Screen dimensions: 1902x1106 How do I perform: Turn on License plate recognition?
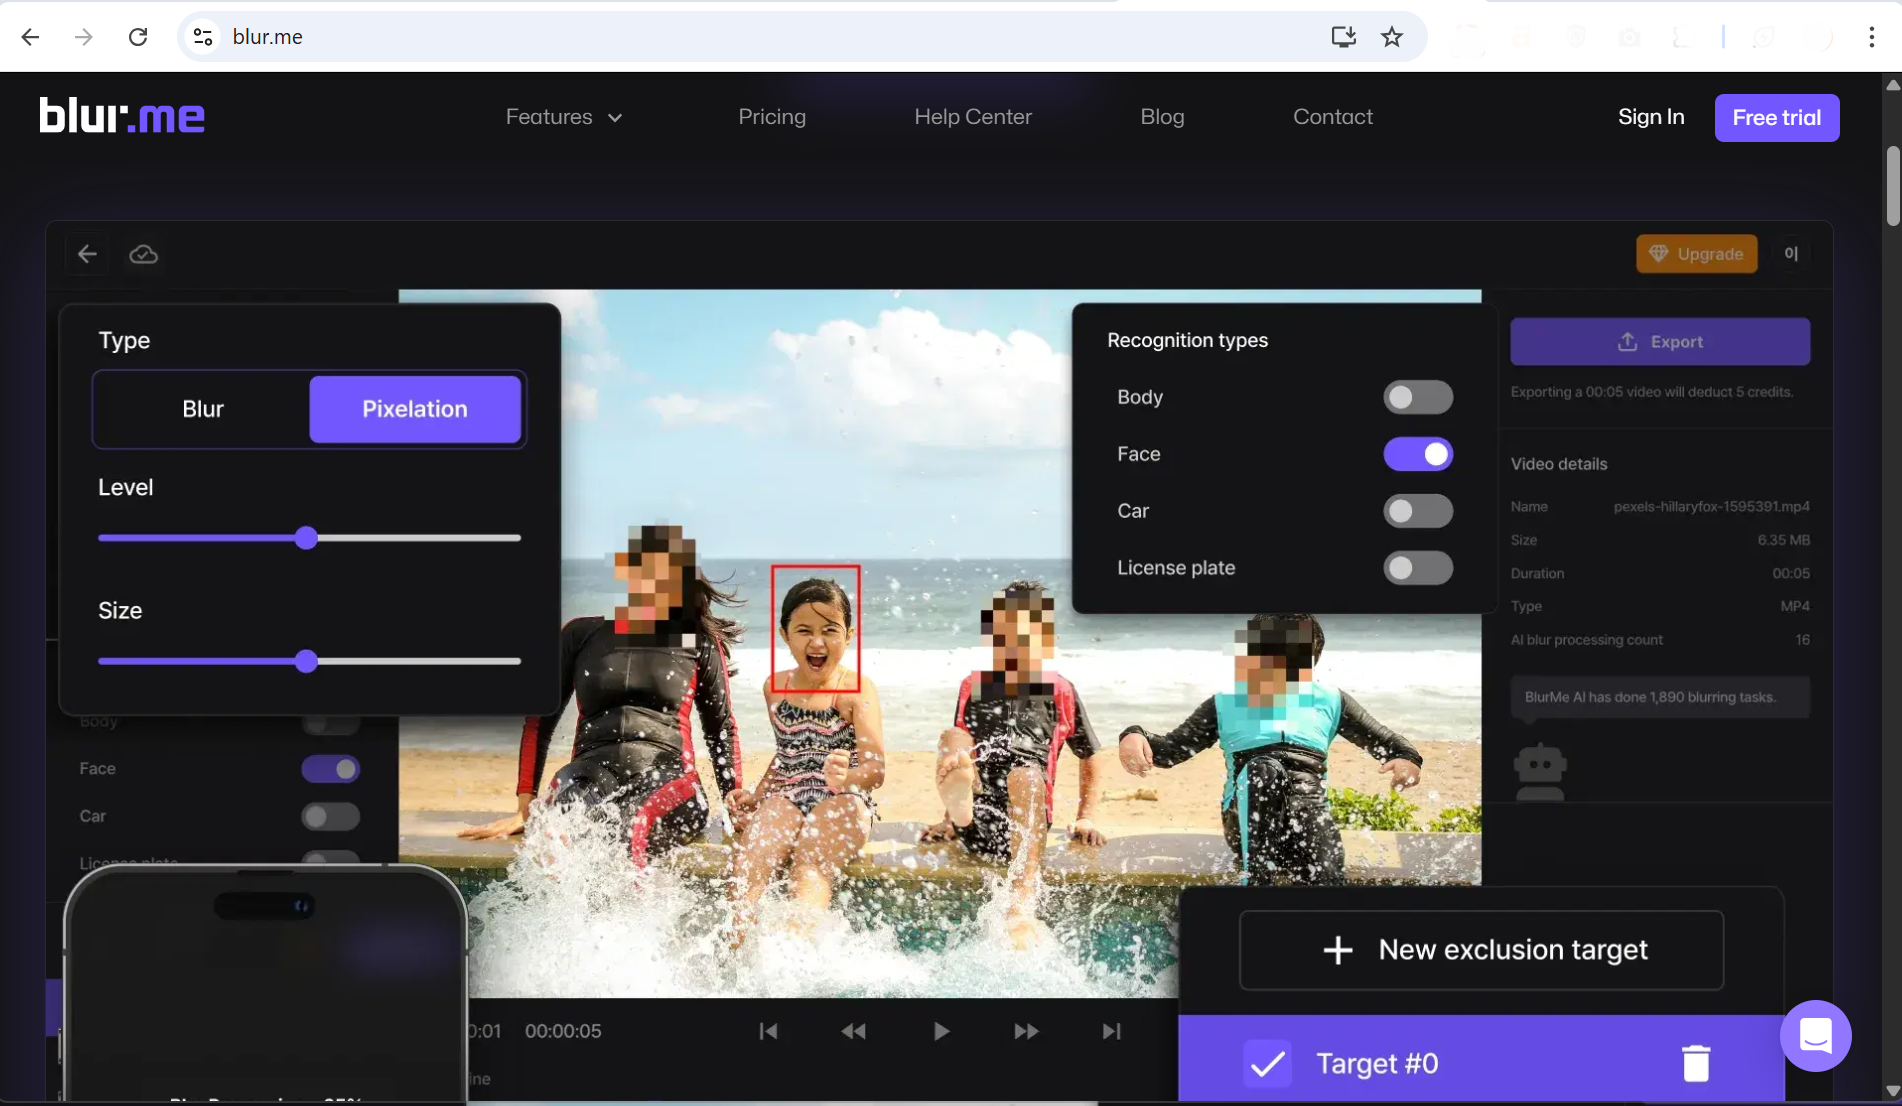point(1417,568)
